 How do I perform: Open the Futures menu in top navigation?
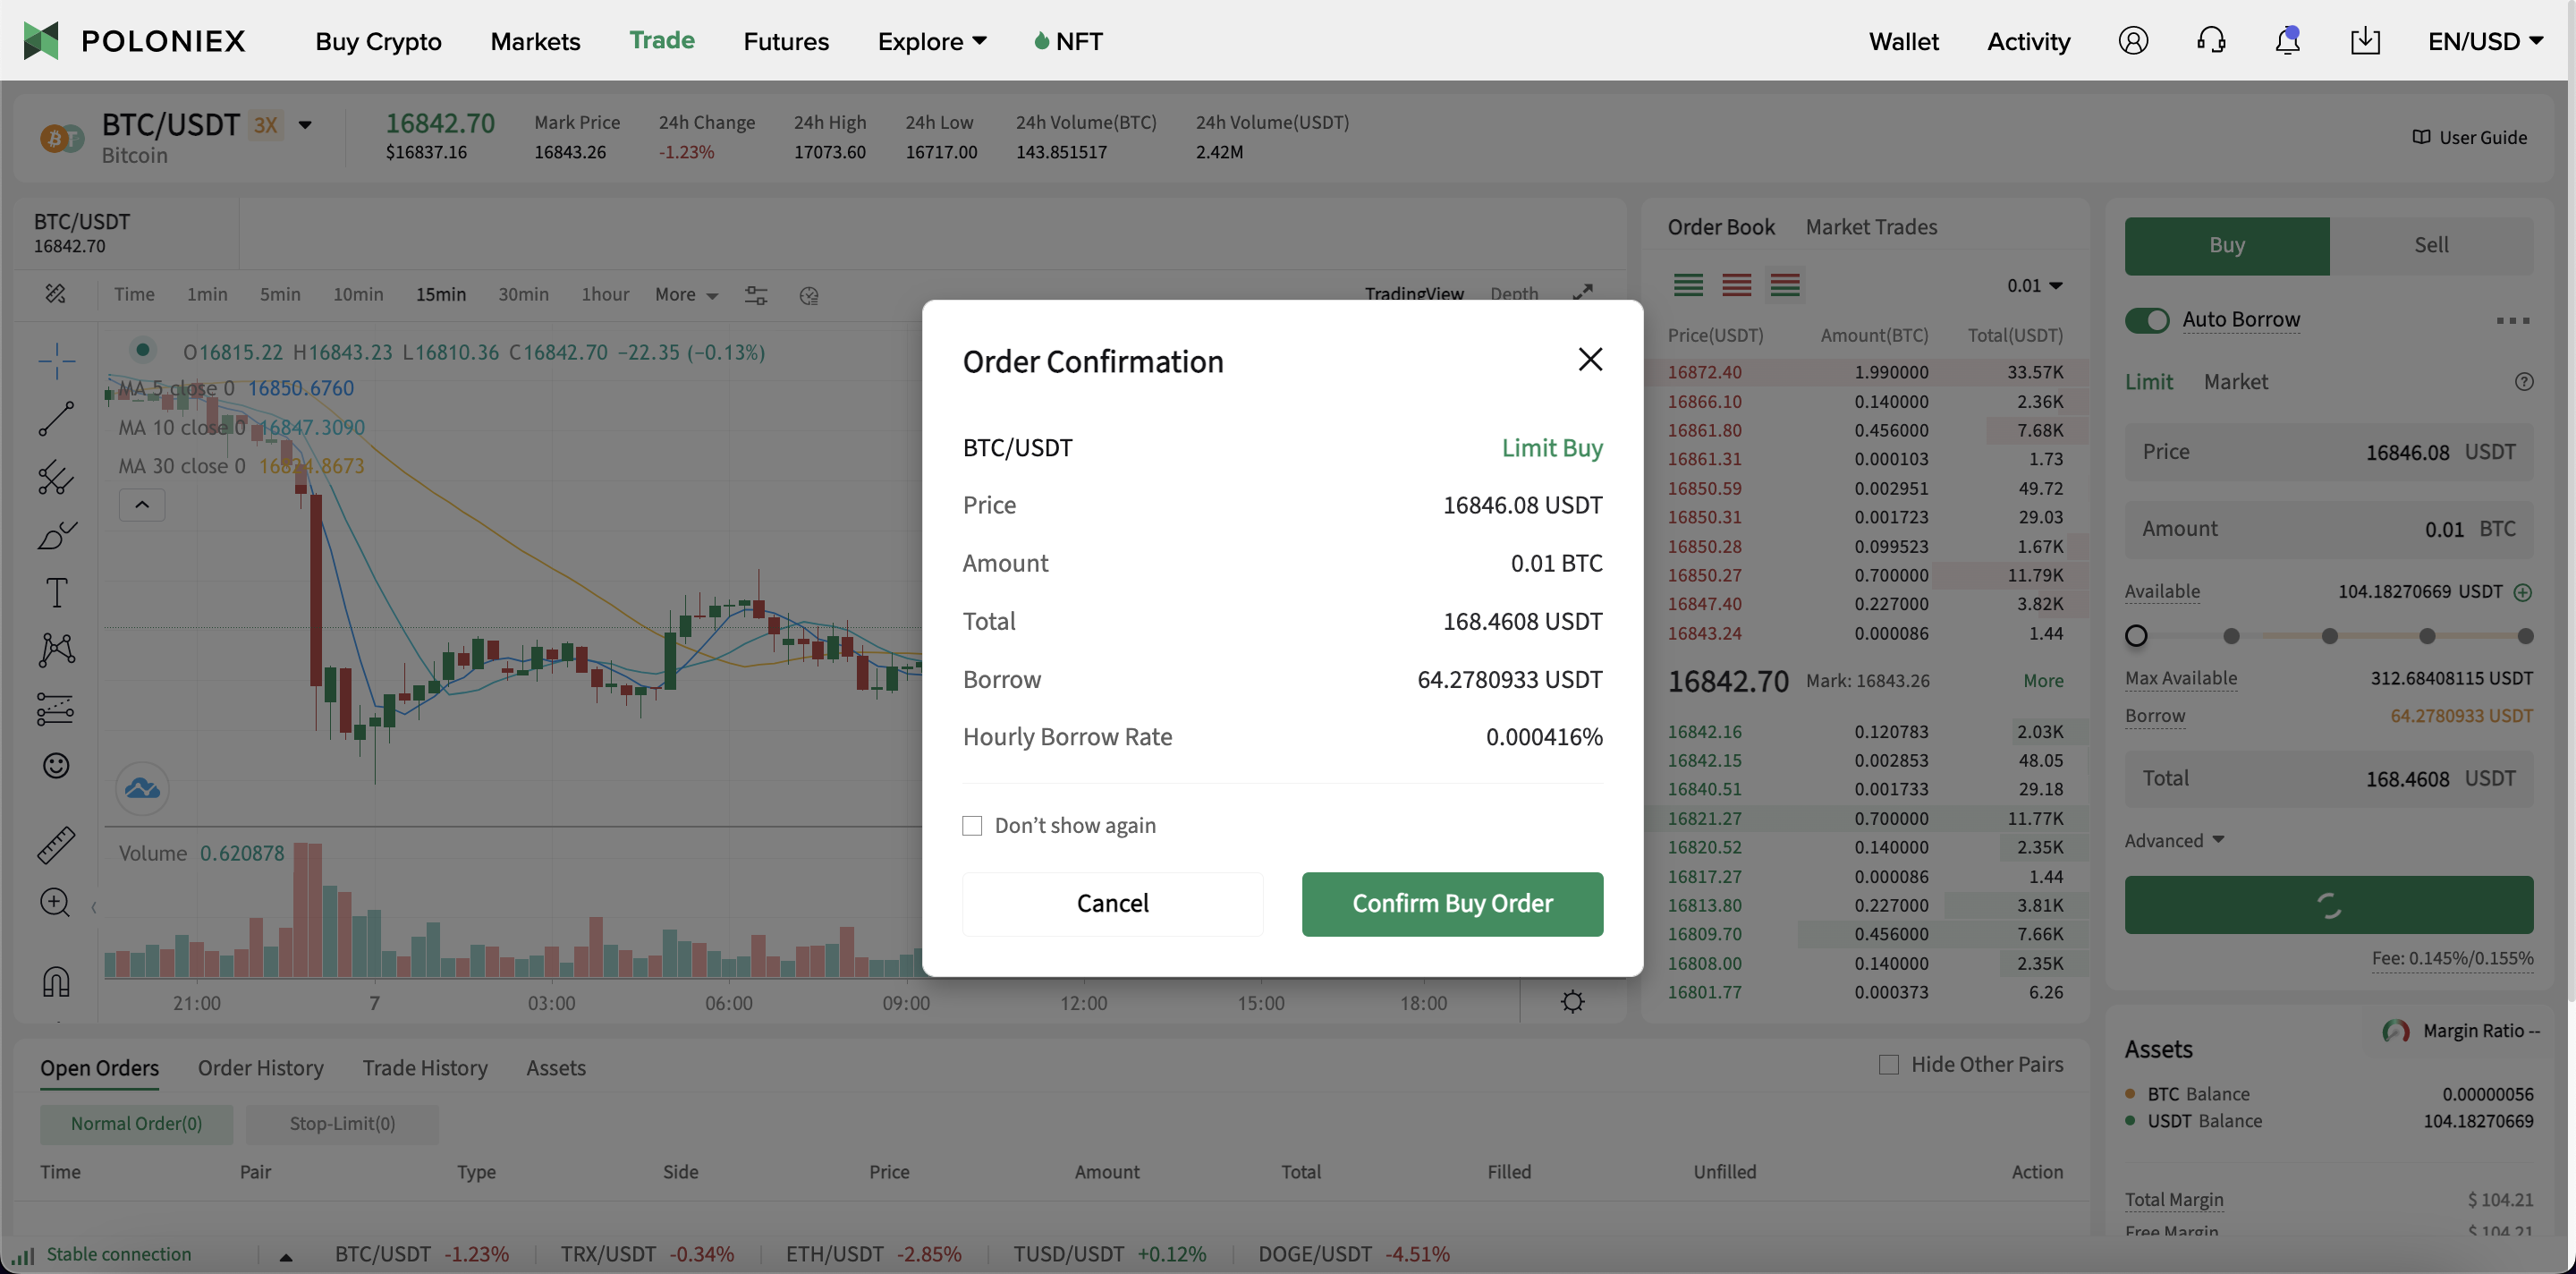785,41
